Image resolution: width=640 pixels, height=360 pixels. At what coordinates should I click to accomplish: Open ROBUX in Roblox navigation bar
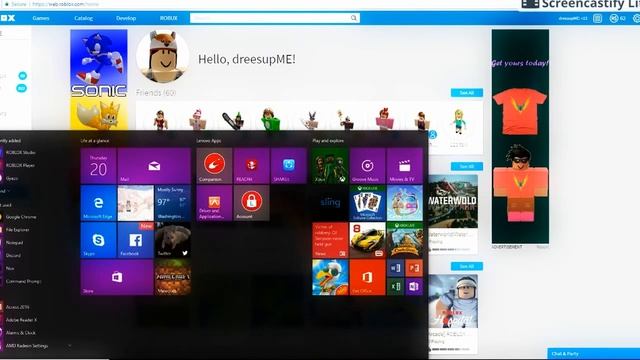(169, 18)
